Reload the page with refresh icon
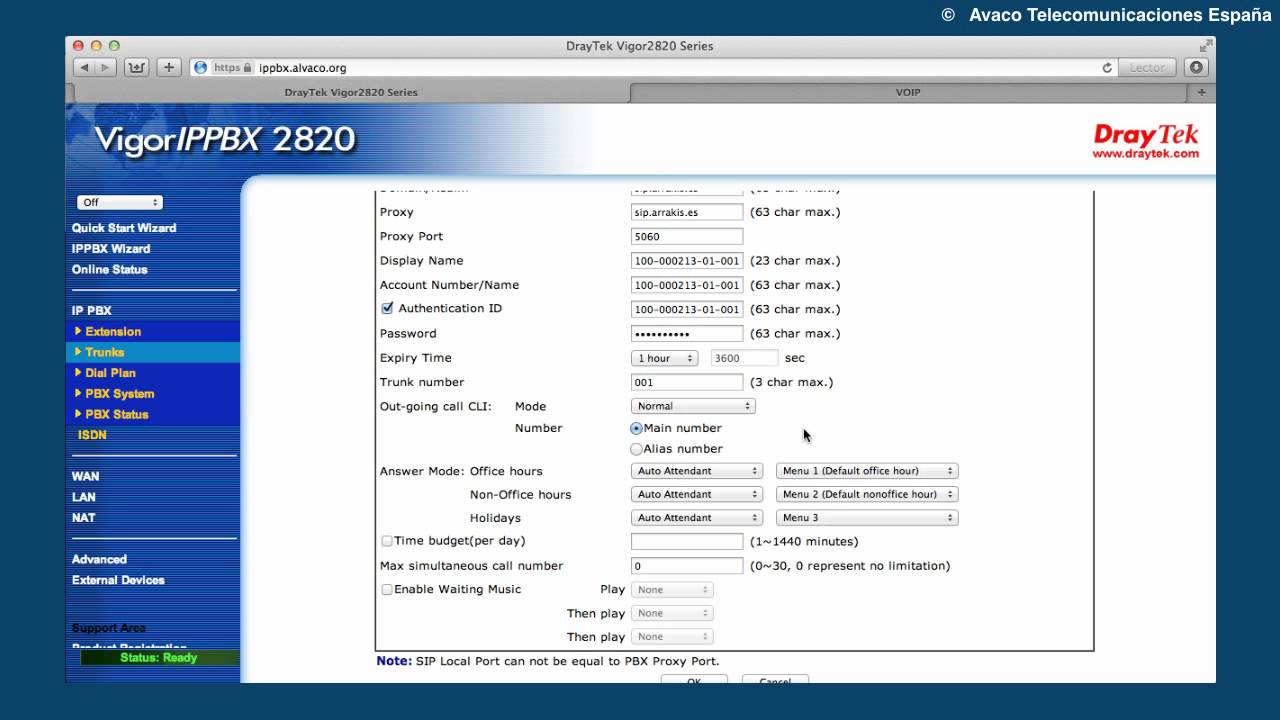 [1107, 68]
